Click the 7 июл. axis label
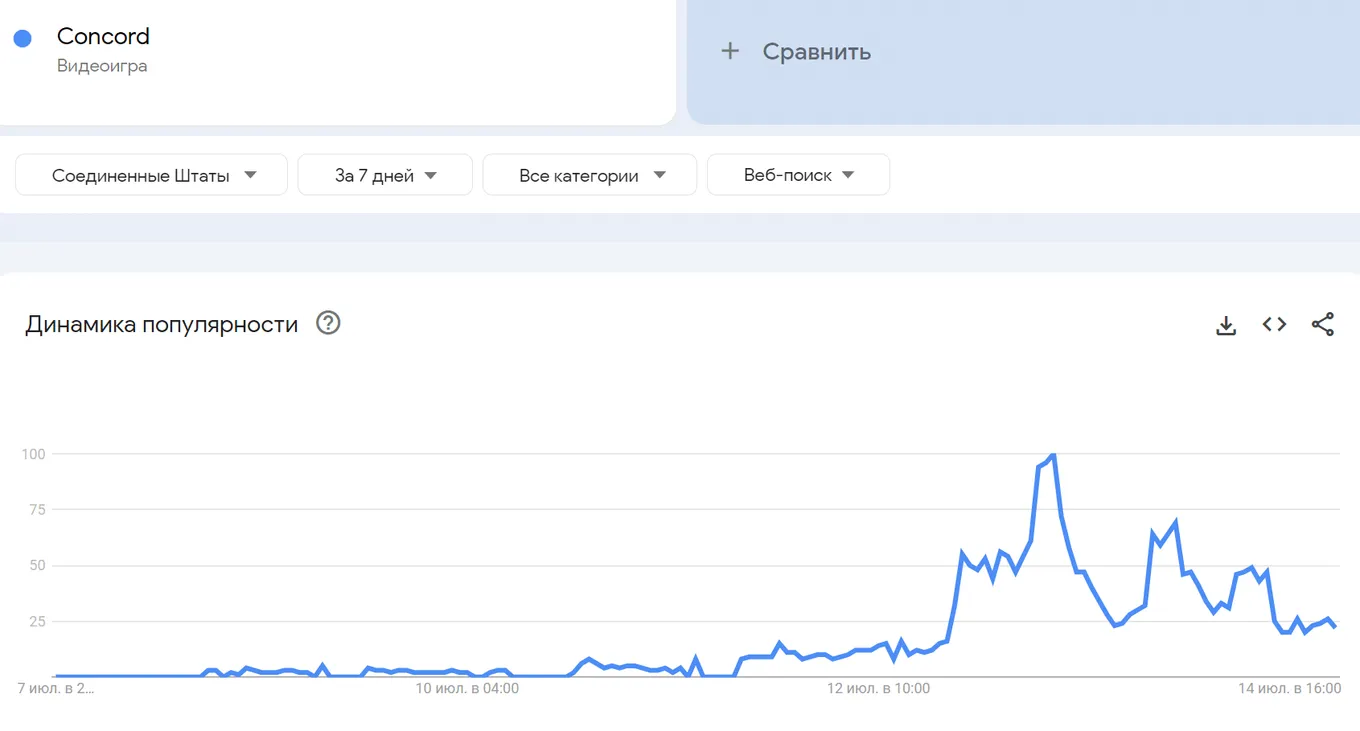This screenshot has height=731, width=1360. pyautogui.click(x=56, y=689)
